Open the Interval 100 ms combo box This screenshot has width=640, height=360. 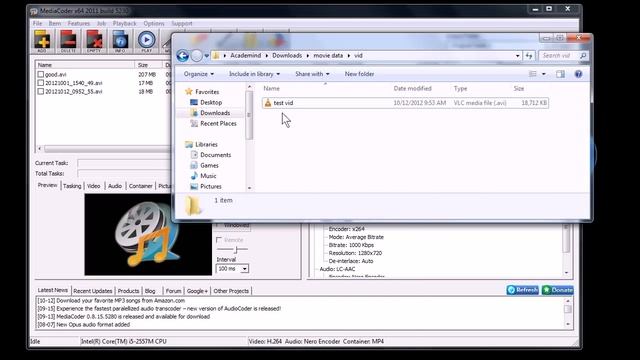tap(232, 269)
